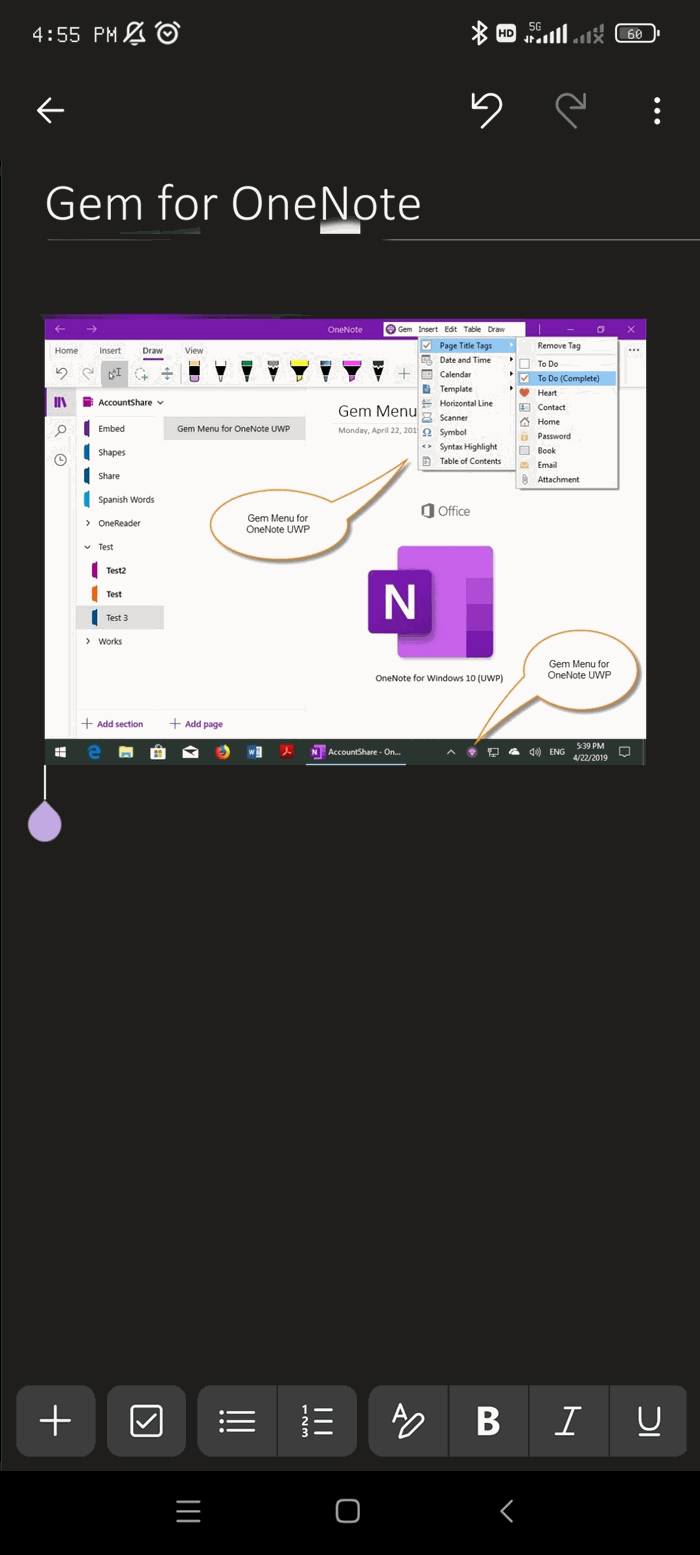Click Home tab in the embedded screenshot

66,351
